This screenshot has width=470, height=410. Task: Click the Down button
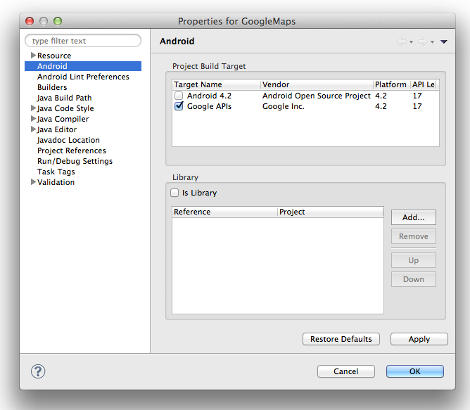pyautogui.click(x=413, y=279)
